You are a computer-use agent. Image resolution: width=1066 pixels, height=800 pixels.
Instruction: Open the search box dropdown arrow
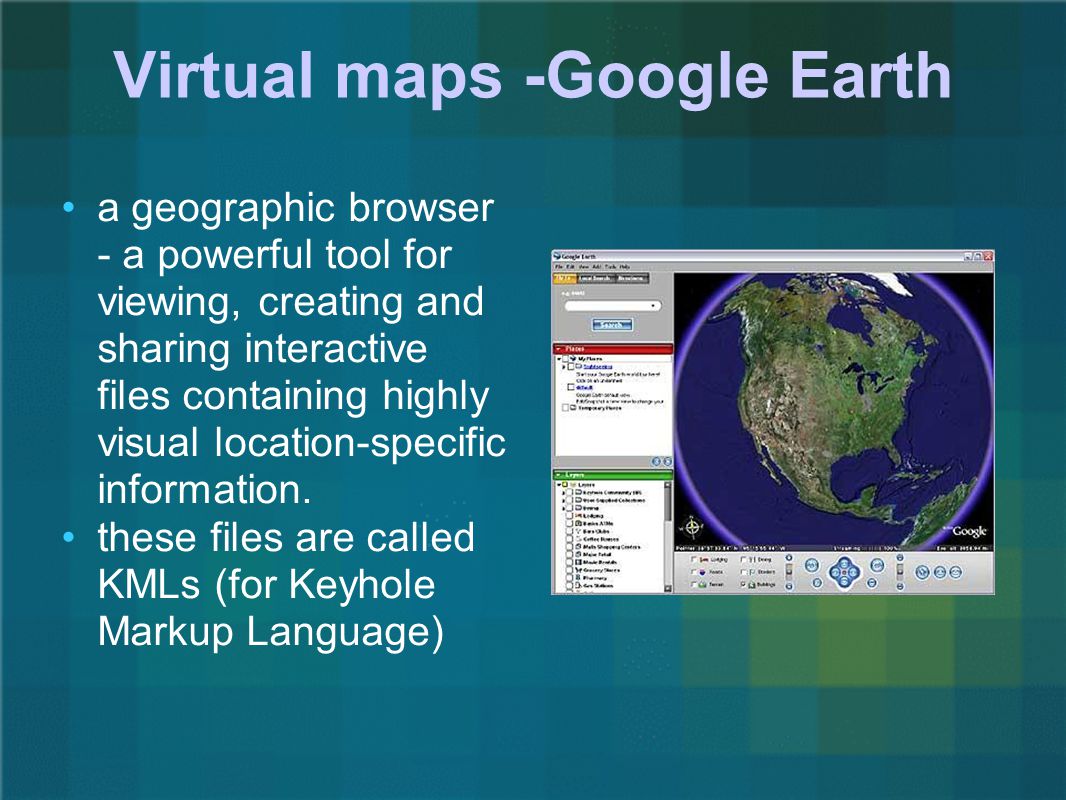(653, 306)
